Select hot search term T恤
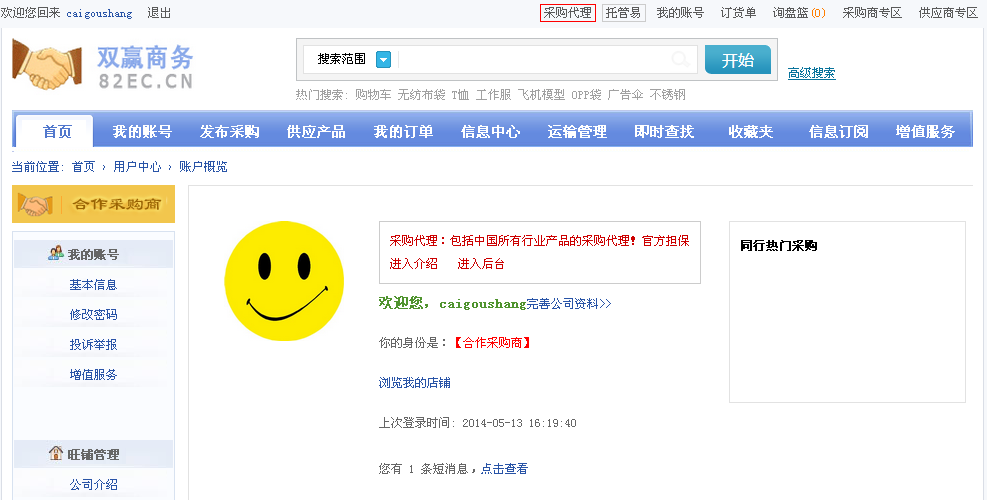The image size is (987, 500). point(460,94)
